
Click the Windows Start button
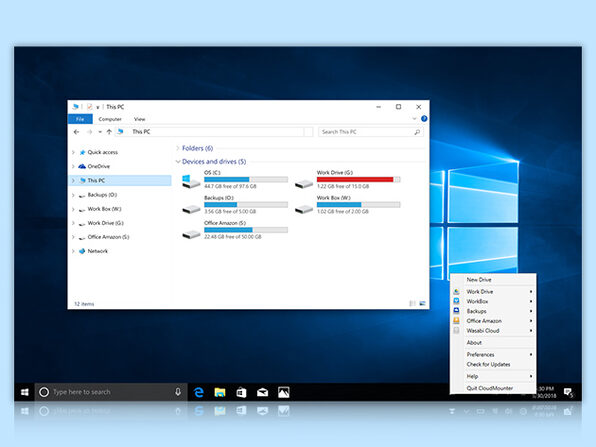(25, 392)
